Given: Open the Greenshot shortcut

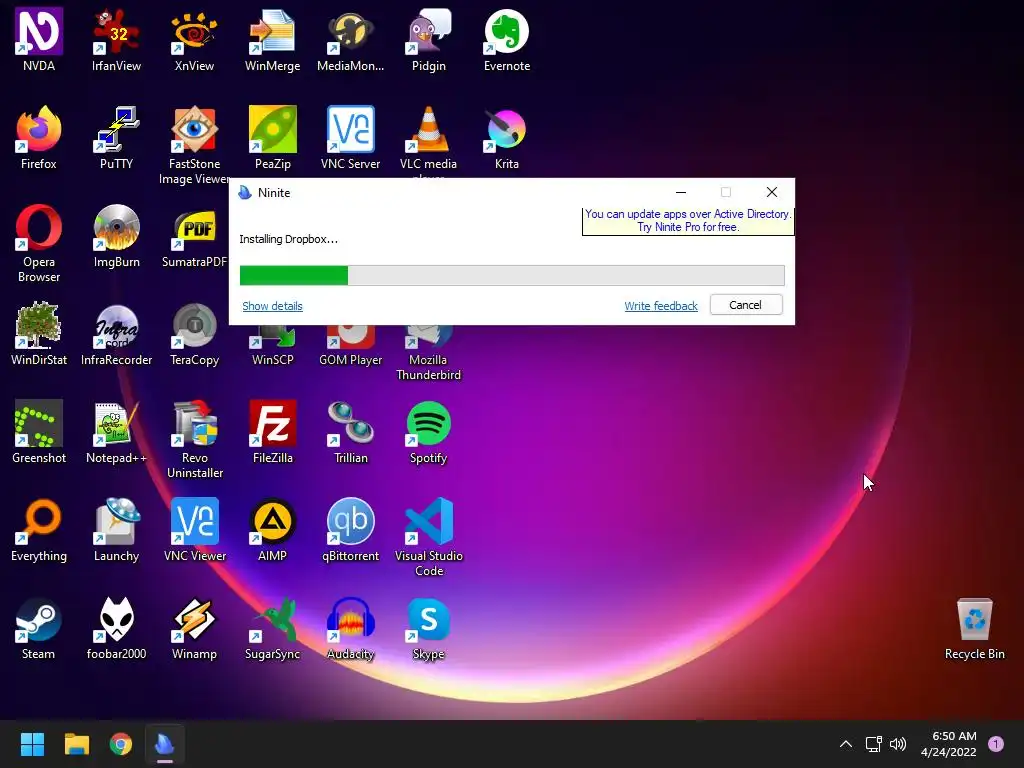Looking at the screenshot, I should click(39, 432).
